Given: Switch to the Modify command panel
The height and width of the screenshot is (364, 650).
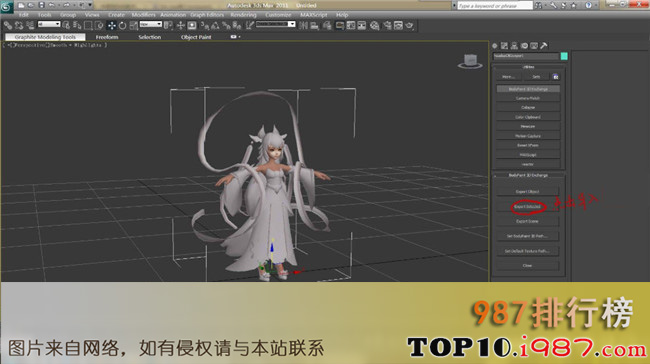Looking at the screenshot, I should [x=504, y=46].
